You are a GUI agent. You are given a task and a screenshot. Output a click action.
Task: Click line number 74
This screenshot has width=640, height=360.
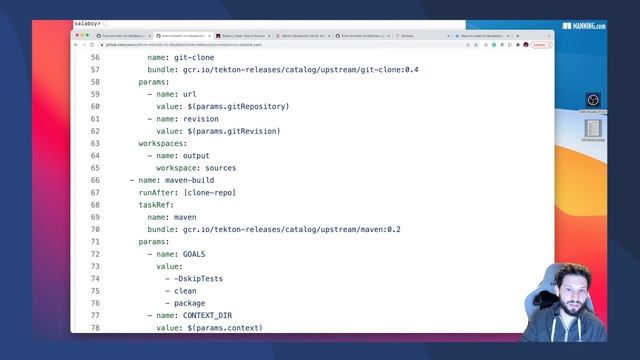pyautogui.click(x=95, y=278)
